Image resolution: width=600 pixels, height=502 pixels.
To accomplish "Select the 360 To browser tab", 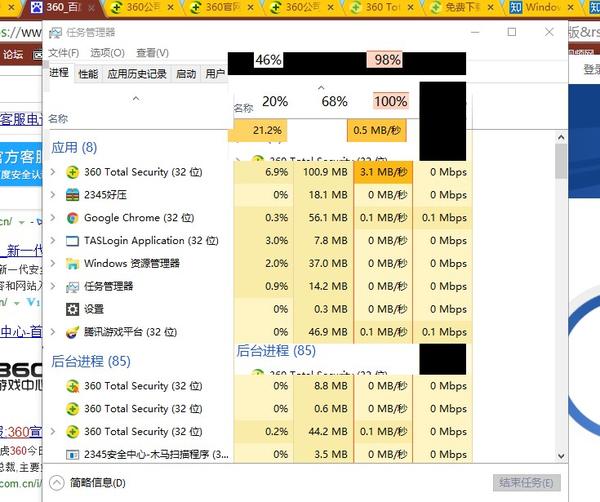I will pyautogui.click(x=384, y=8).
